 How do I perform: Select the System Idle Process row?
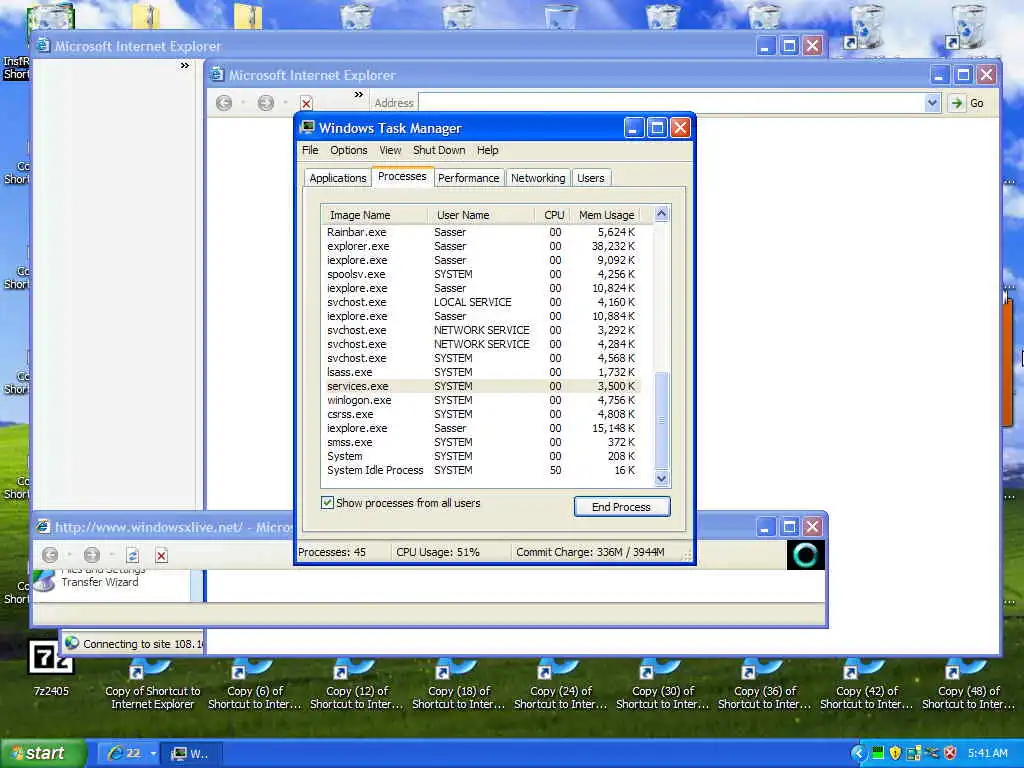[481, 470]
